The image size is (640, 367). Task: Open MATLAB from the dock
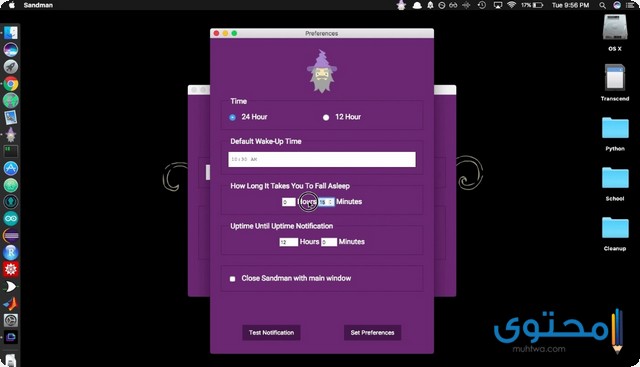[11, 303]
